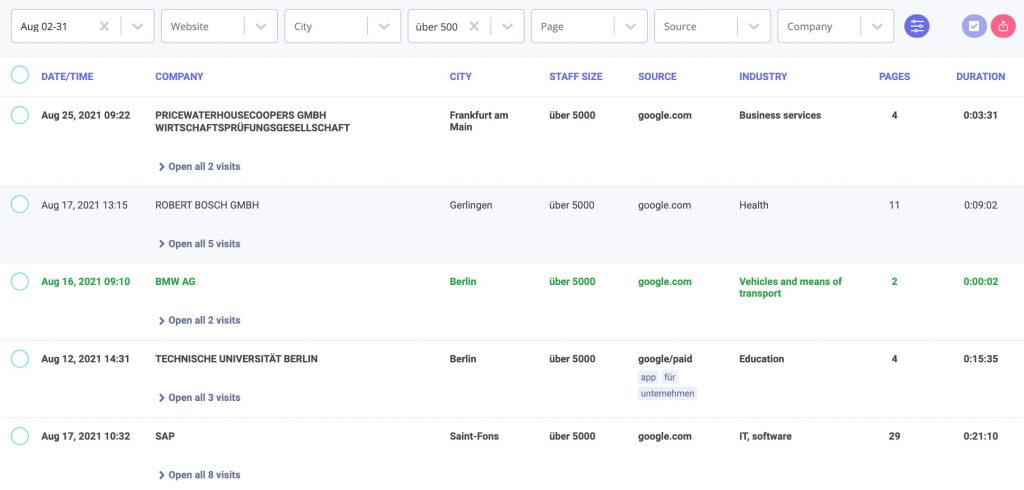Click 'IT, software' industry cell
Screen dimensions: 1024x490
click(x=765, y=436)
